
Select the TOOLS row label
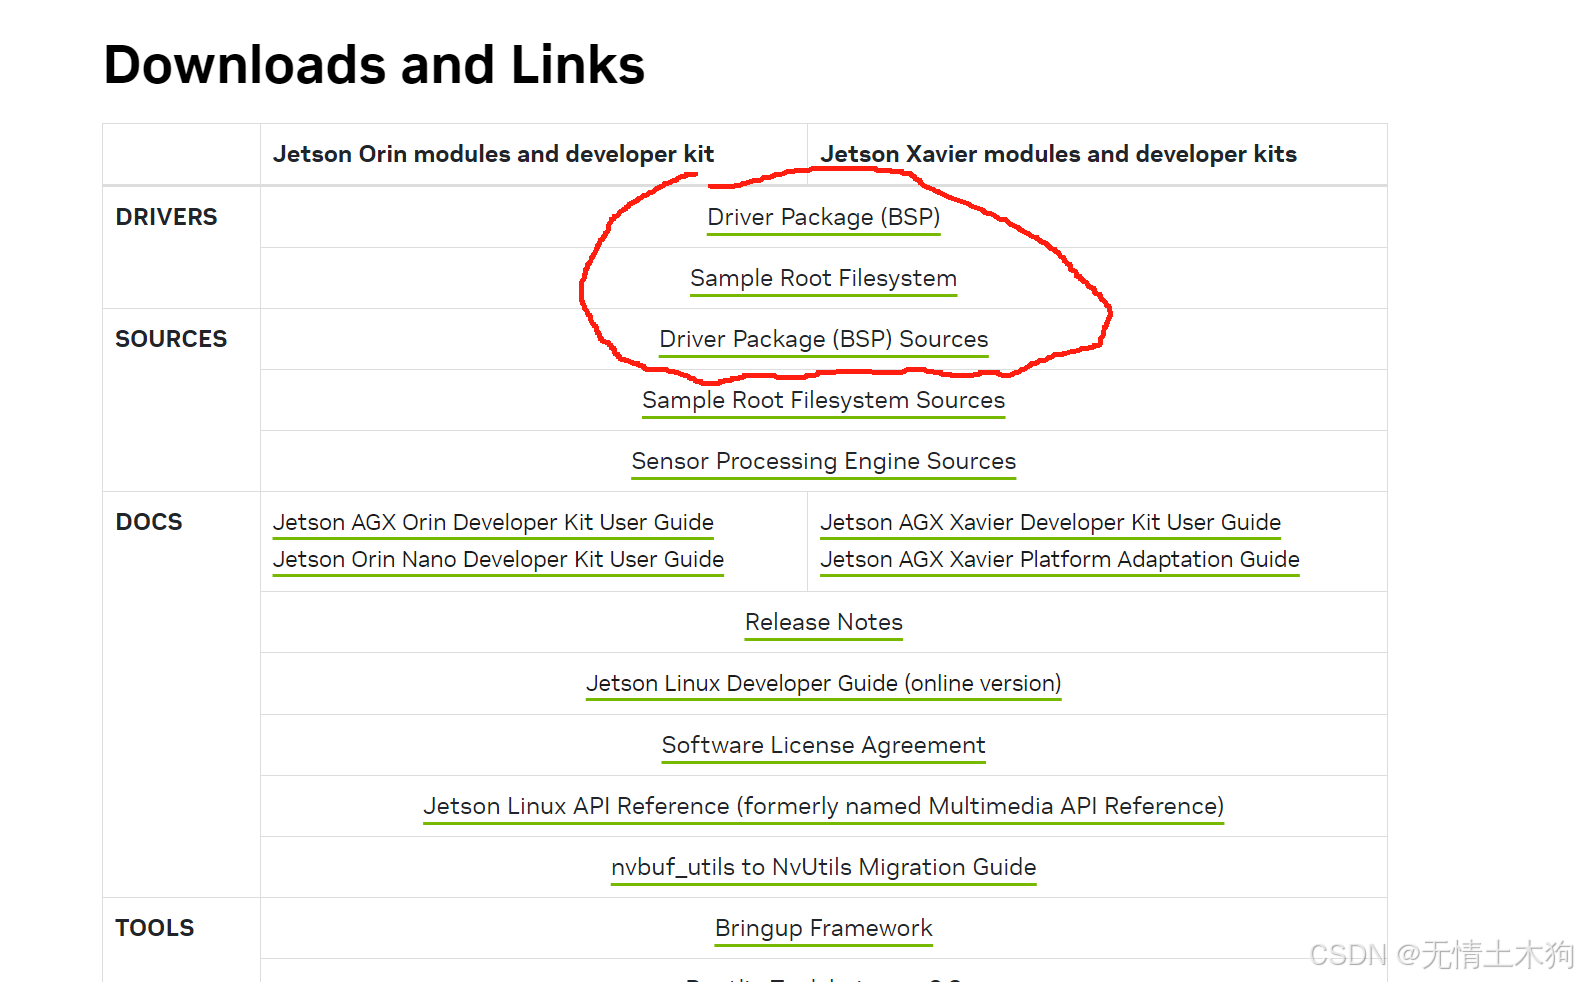pos(155,928)
